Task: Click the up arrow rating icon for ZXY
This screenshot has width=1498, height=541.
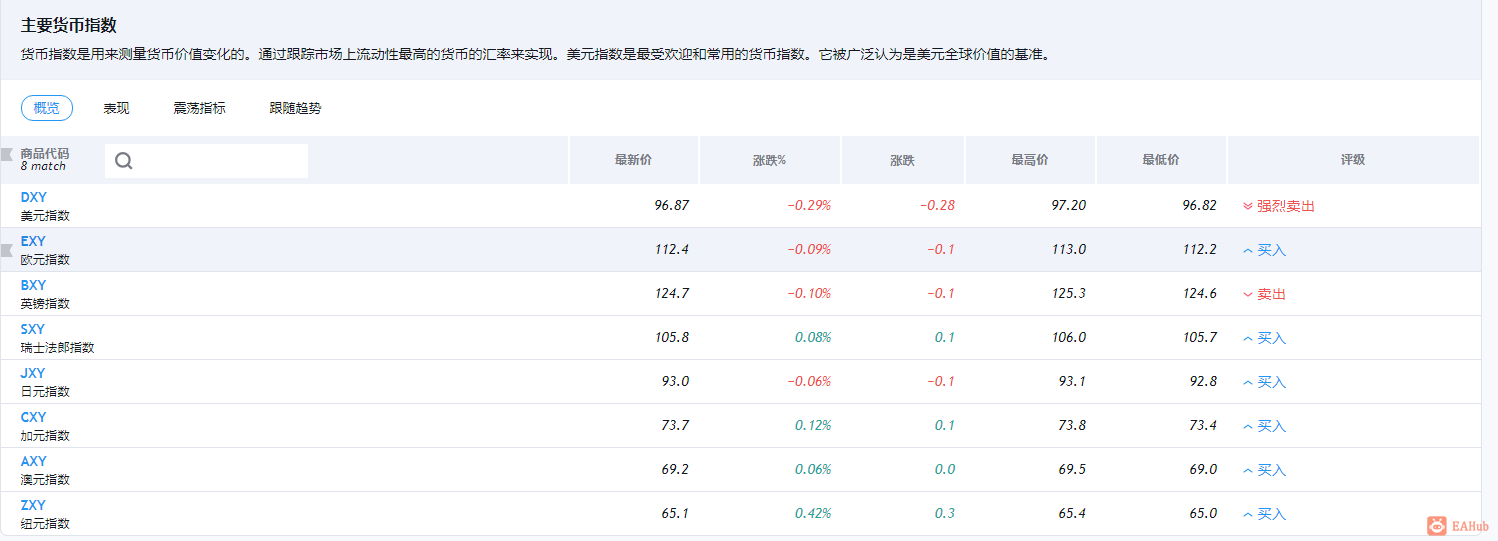Action: pos(1247,514)
